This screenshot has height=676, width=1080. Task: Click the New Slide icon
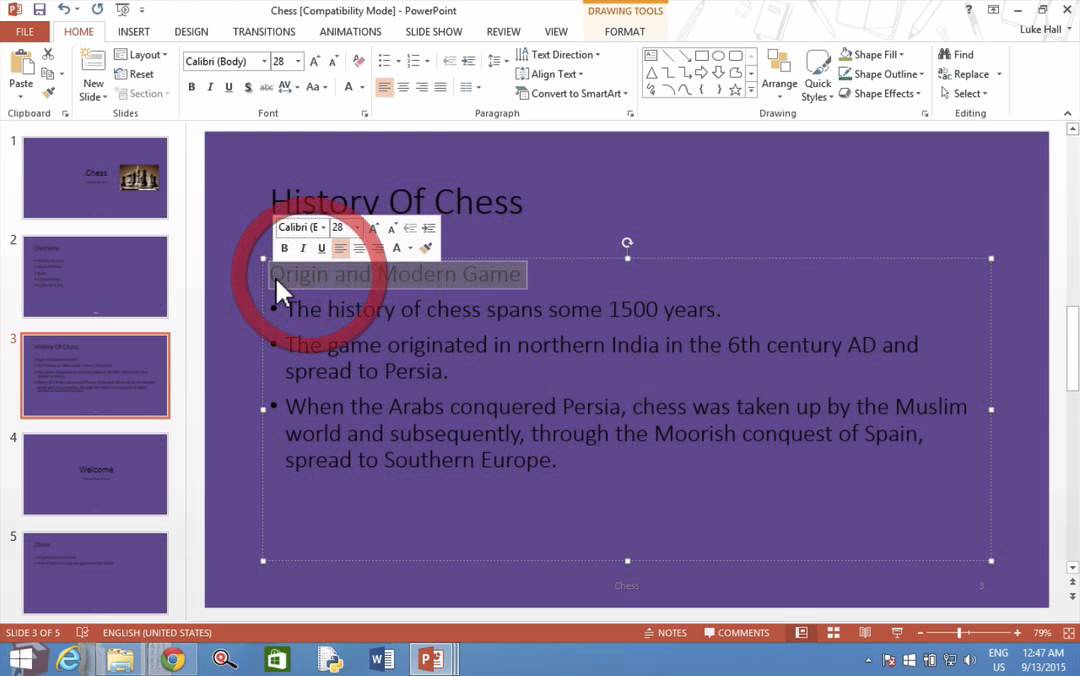[93, 61]
